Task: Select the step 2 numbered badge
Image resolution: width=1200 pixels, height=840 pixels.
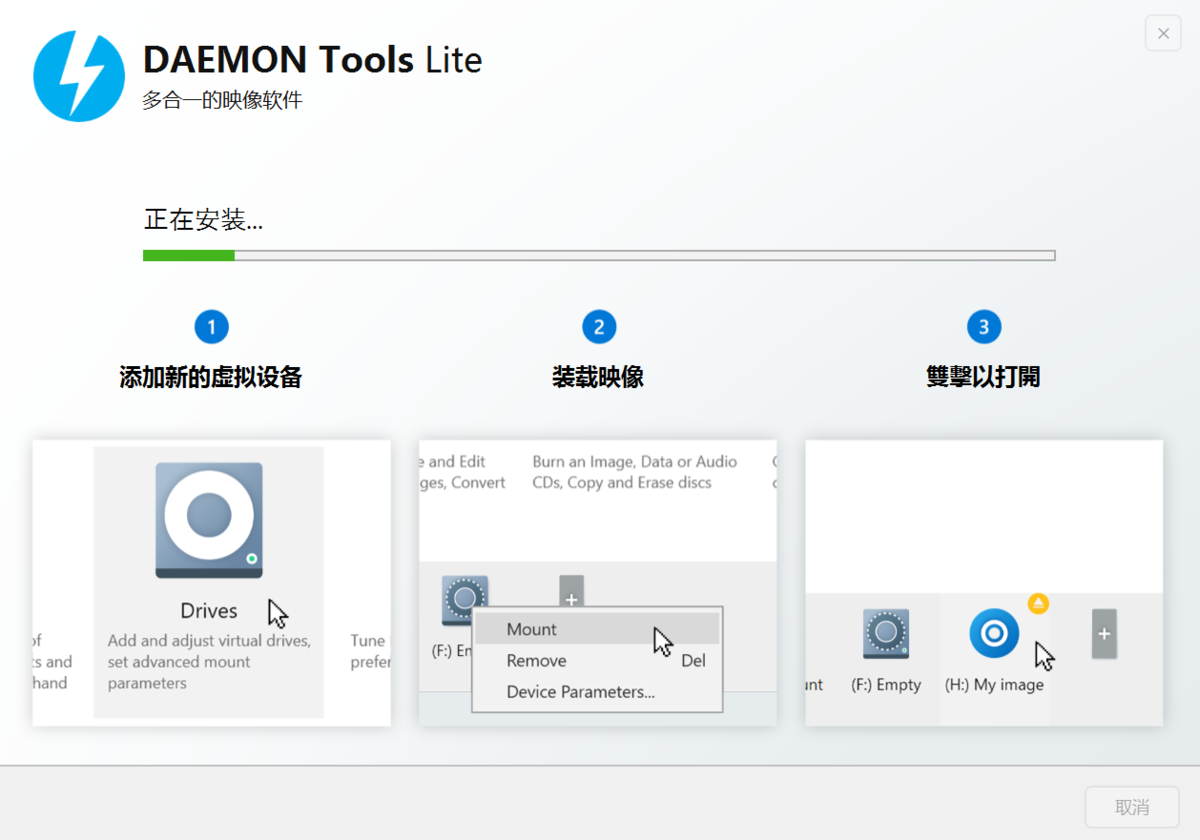Action: coord(597,326)
